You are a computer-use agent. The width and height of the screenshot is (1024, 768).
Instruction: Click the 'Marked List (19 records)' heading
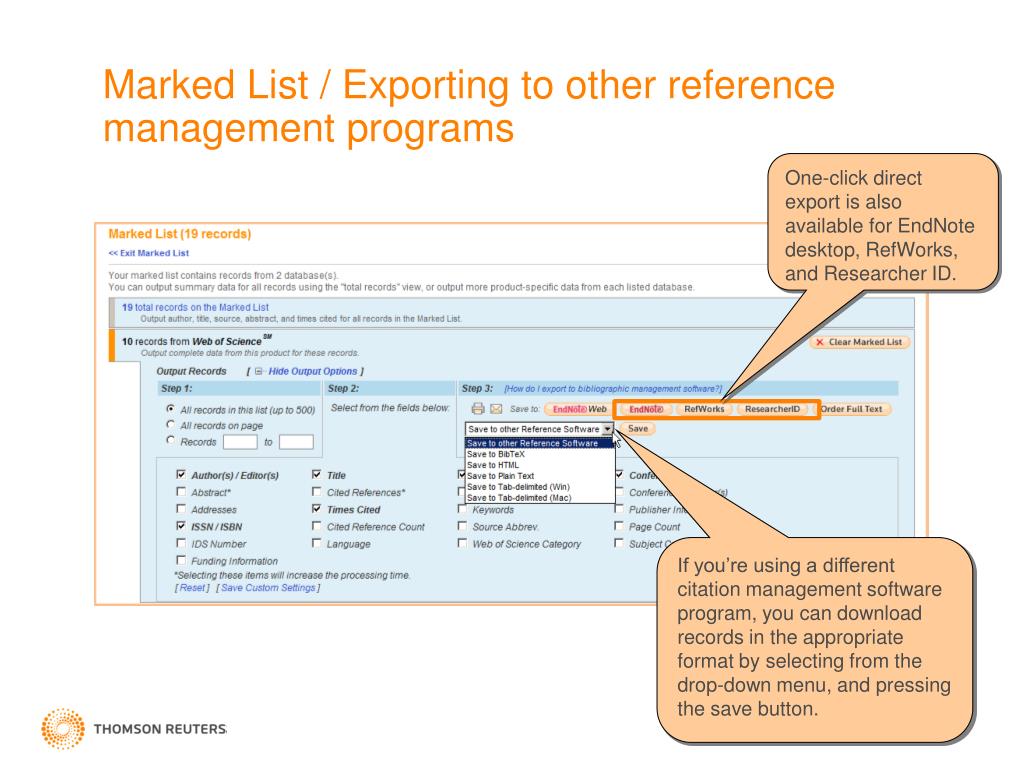click(180, 234)
